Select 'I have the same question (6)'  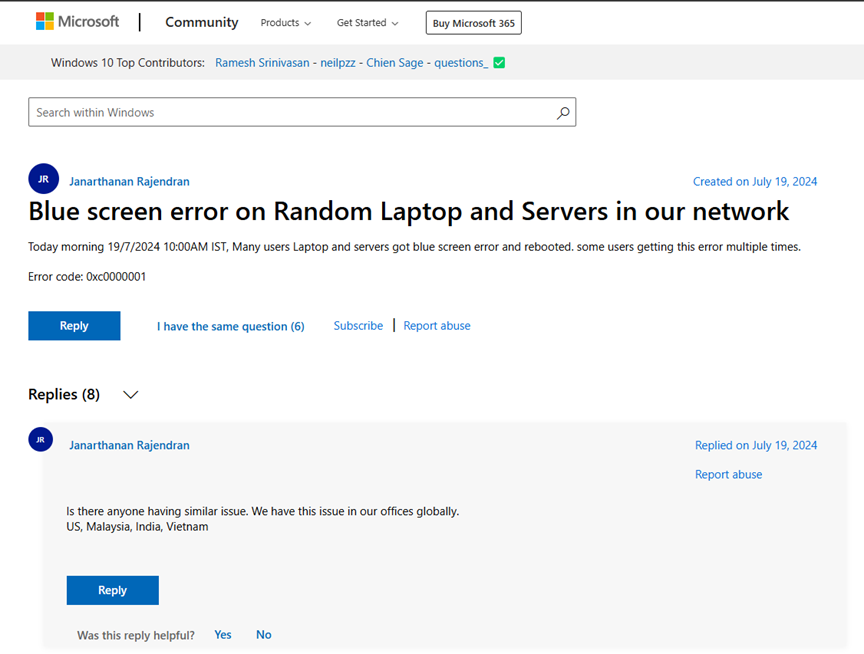pos(230,326)
